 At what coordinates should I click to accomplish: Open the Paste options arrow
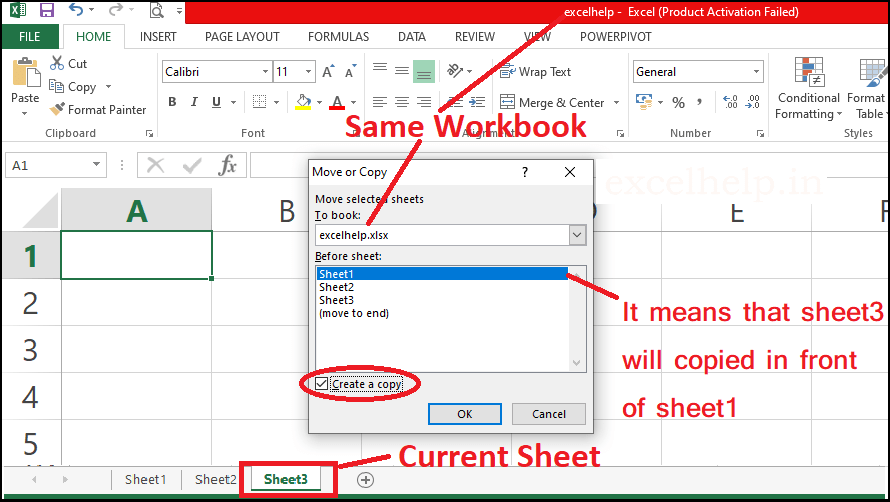(24, 114)
